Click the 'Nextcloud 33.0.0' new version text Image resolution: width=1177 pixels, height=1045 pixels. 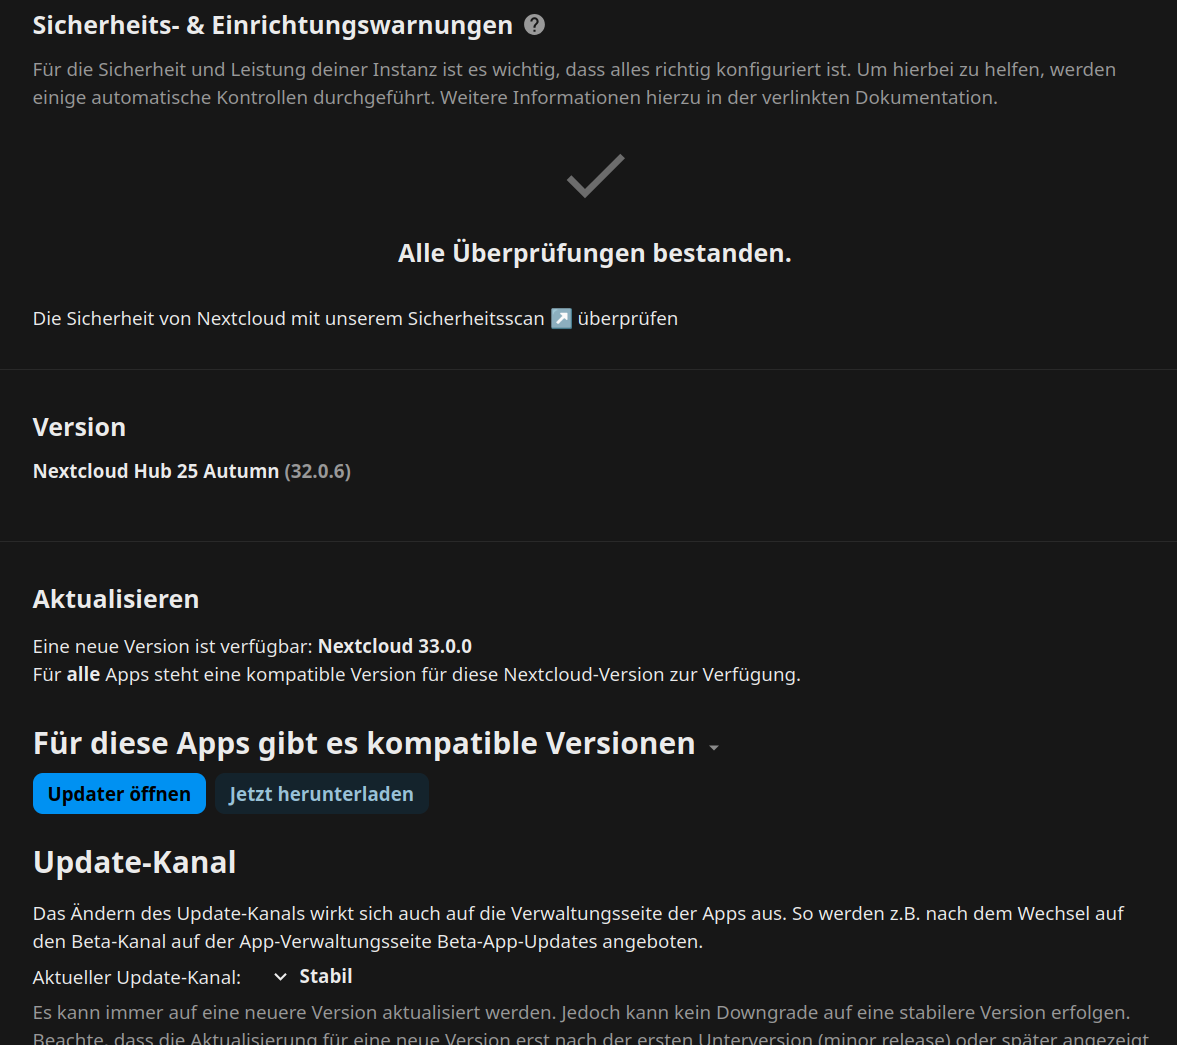[x=394, y=646]
